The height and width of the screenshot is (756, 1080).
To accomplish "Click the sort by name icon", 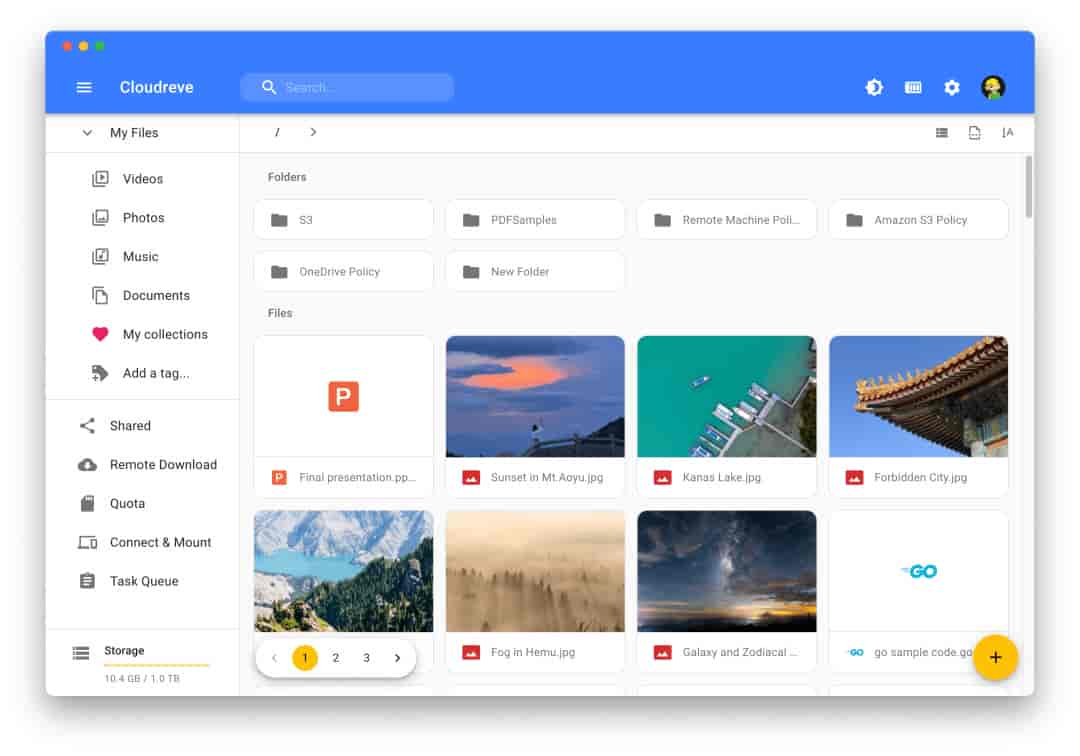I will click(1007, 133).
